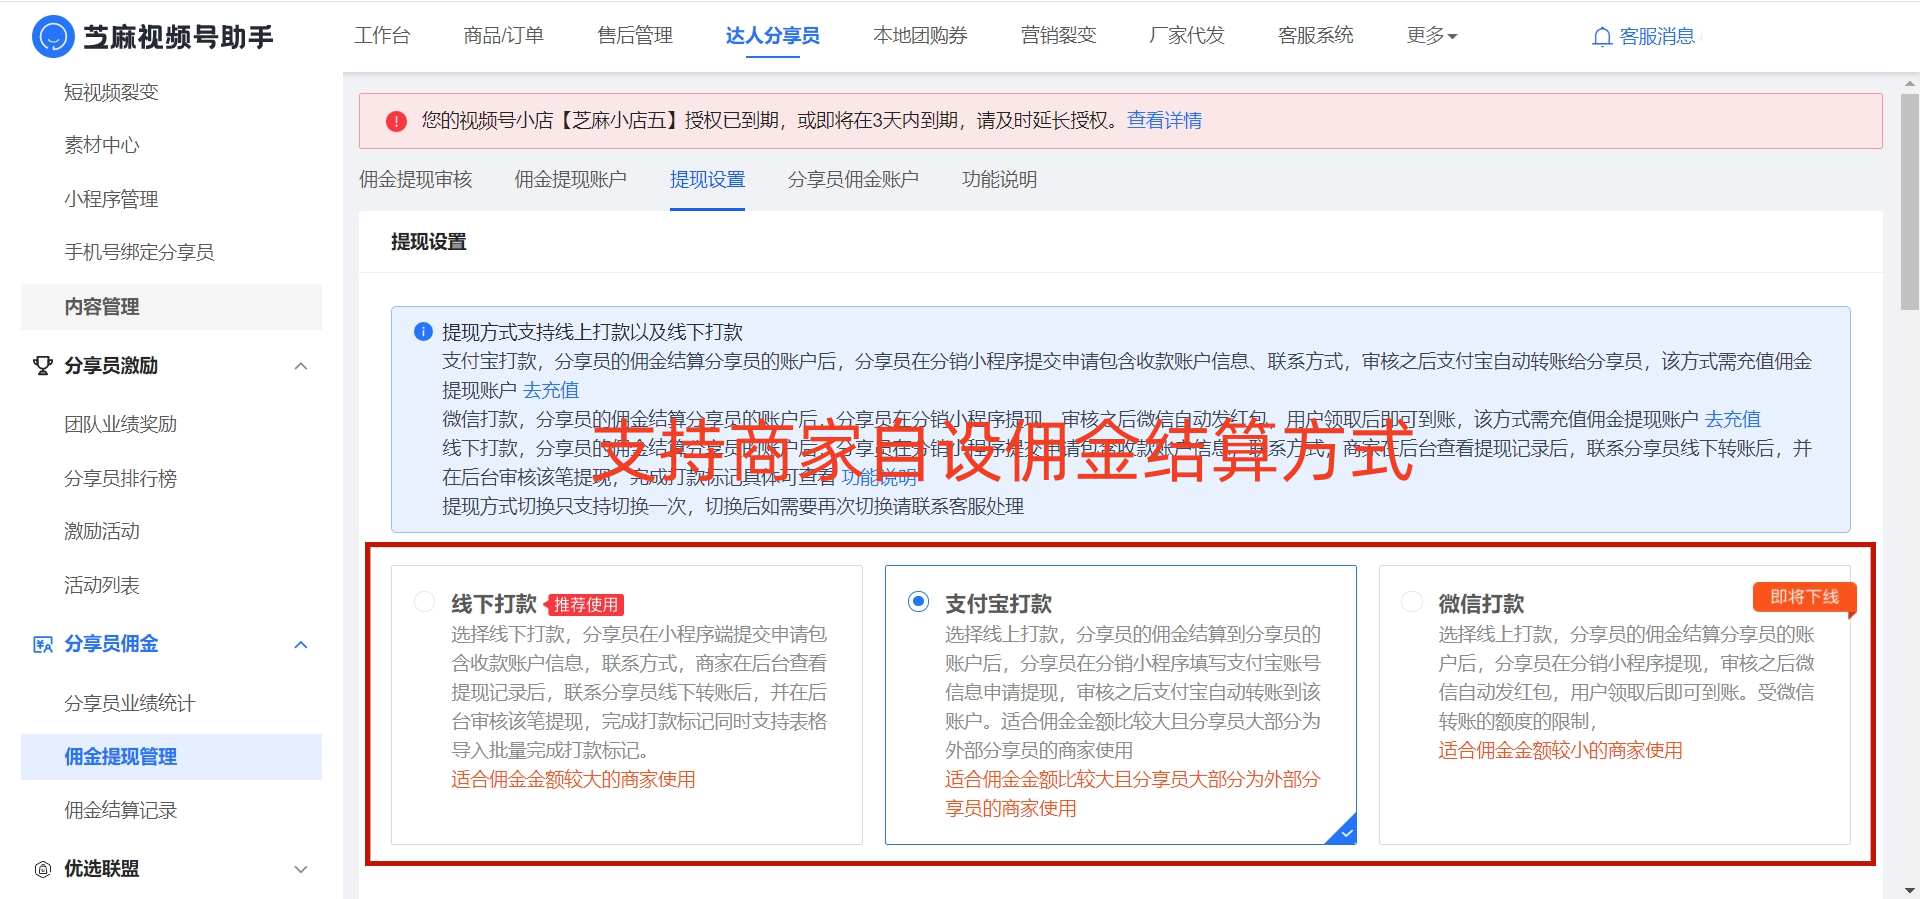Click the 客服消息 link
Screen dimensions: 1920x899
pyautogui.click(x=1657, y=37)
